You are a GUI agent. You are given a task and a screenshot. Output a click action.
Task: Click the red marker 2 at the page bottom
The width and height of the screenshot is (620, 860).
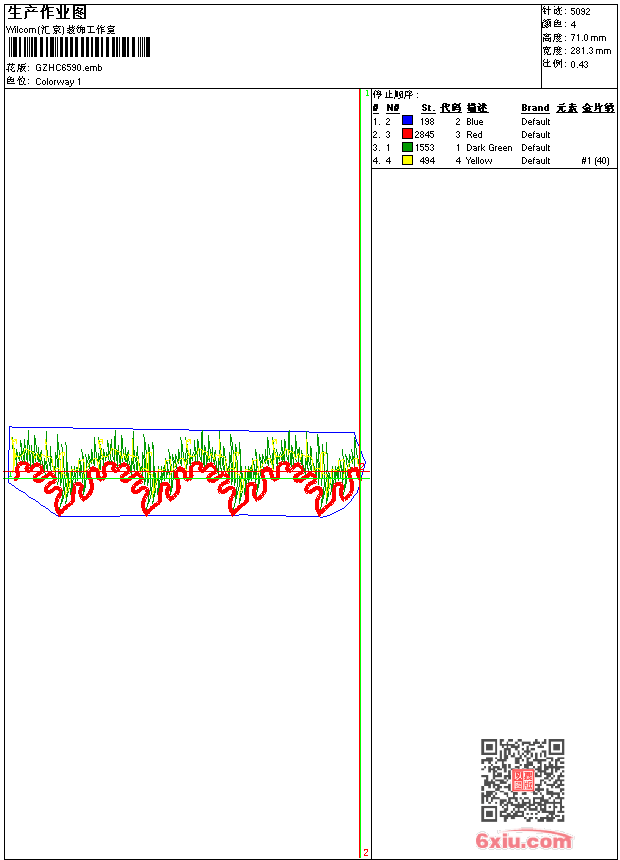(366, 852)
